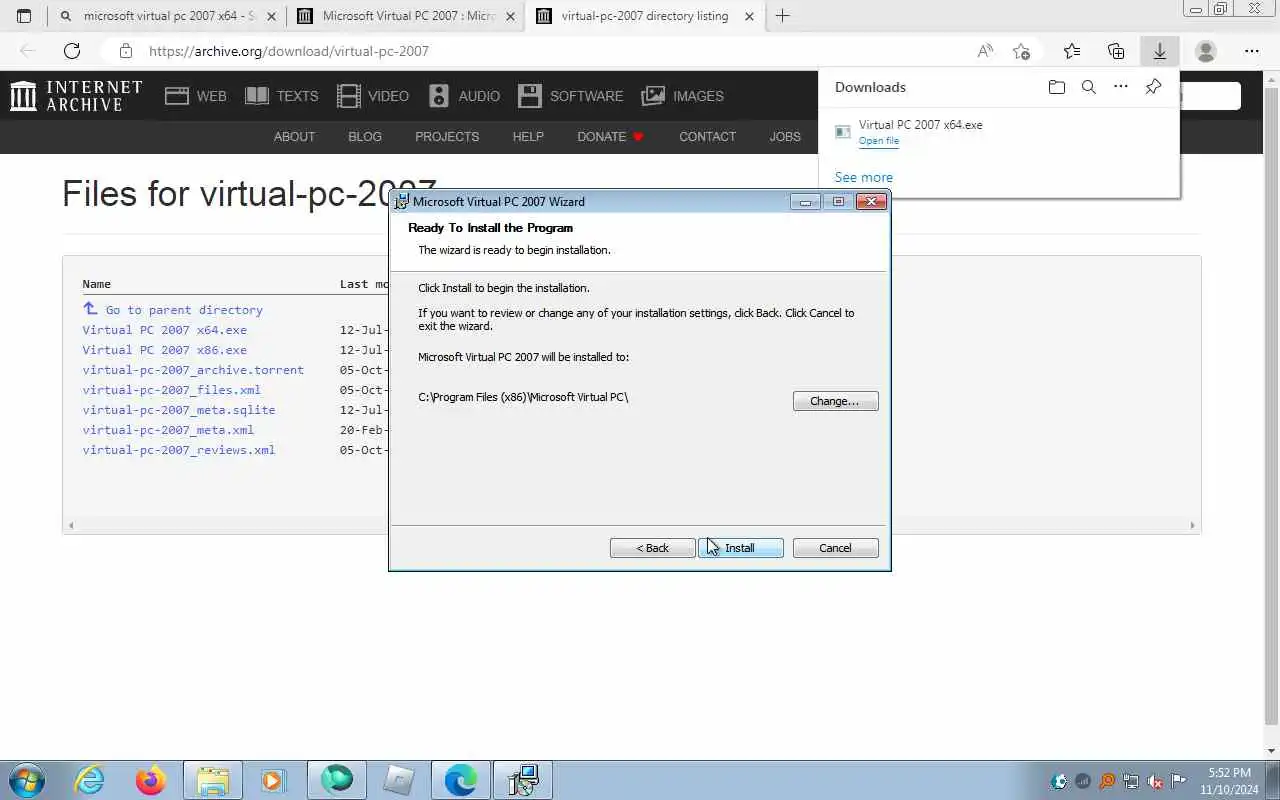Open the AUDIO section
The width and height of the screenshot is (1280, 800).
pyautogui.click(x=464, y=96)
